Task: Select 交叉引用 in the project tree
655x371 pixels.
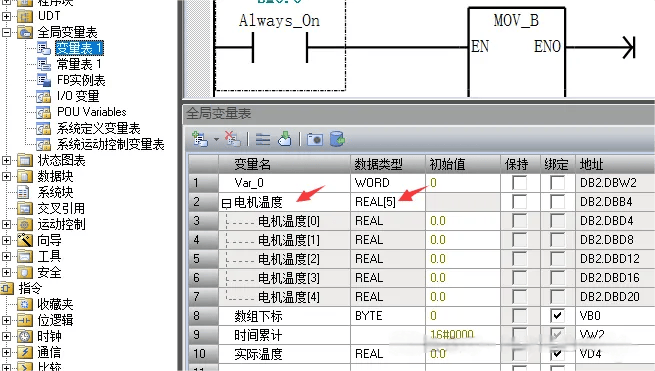Action: (61, 208)
